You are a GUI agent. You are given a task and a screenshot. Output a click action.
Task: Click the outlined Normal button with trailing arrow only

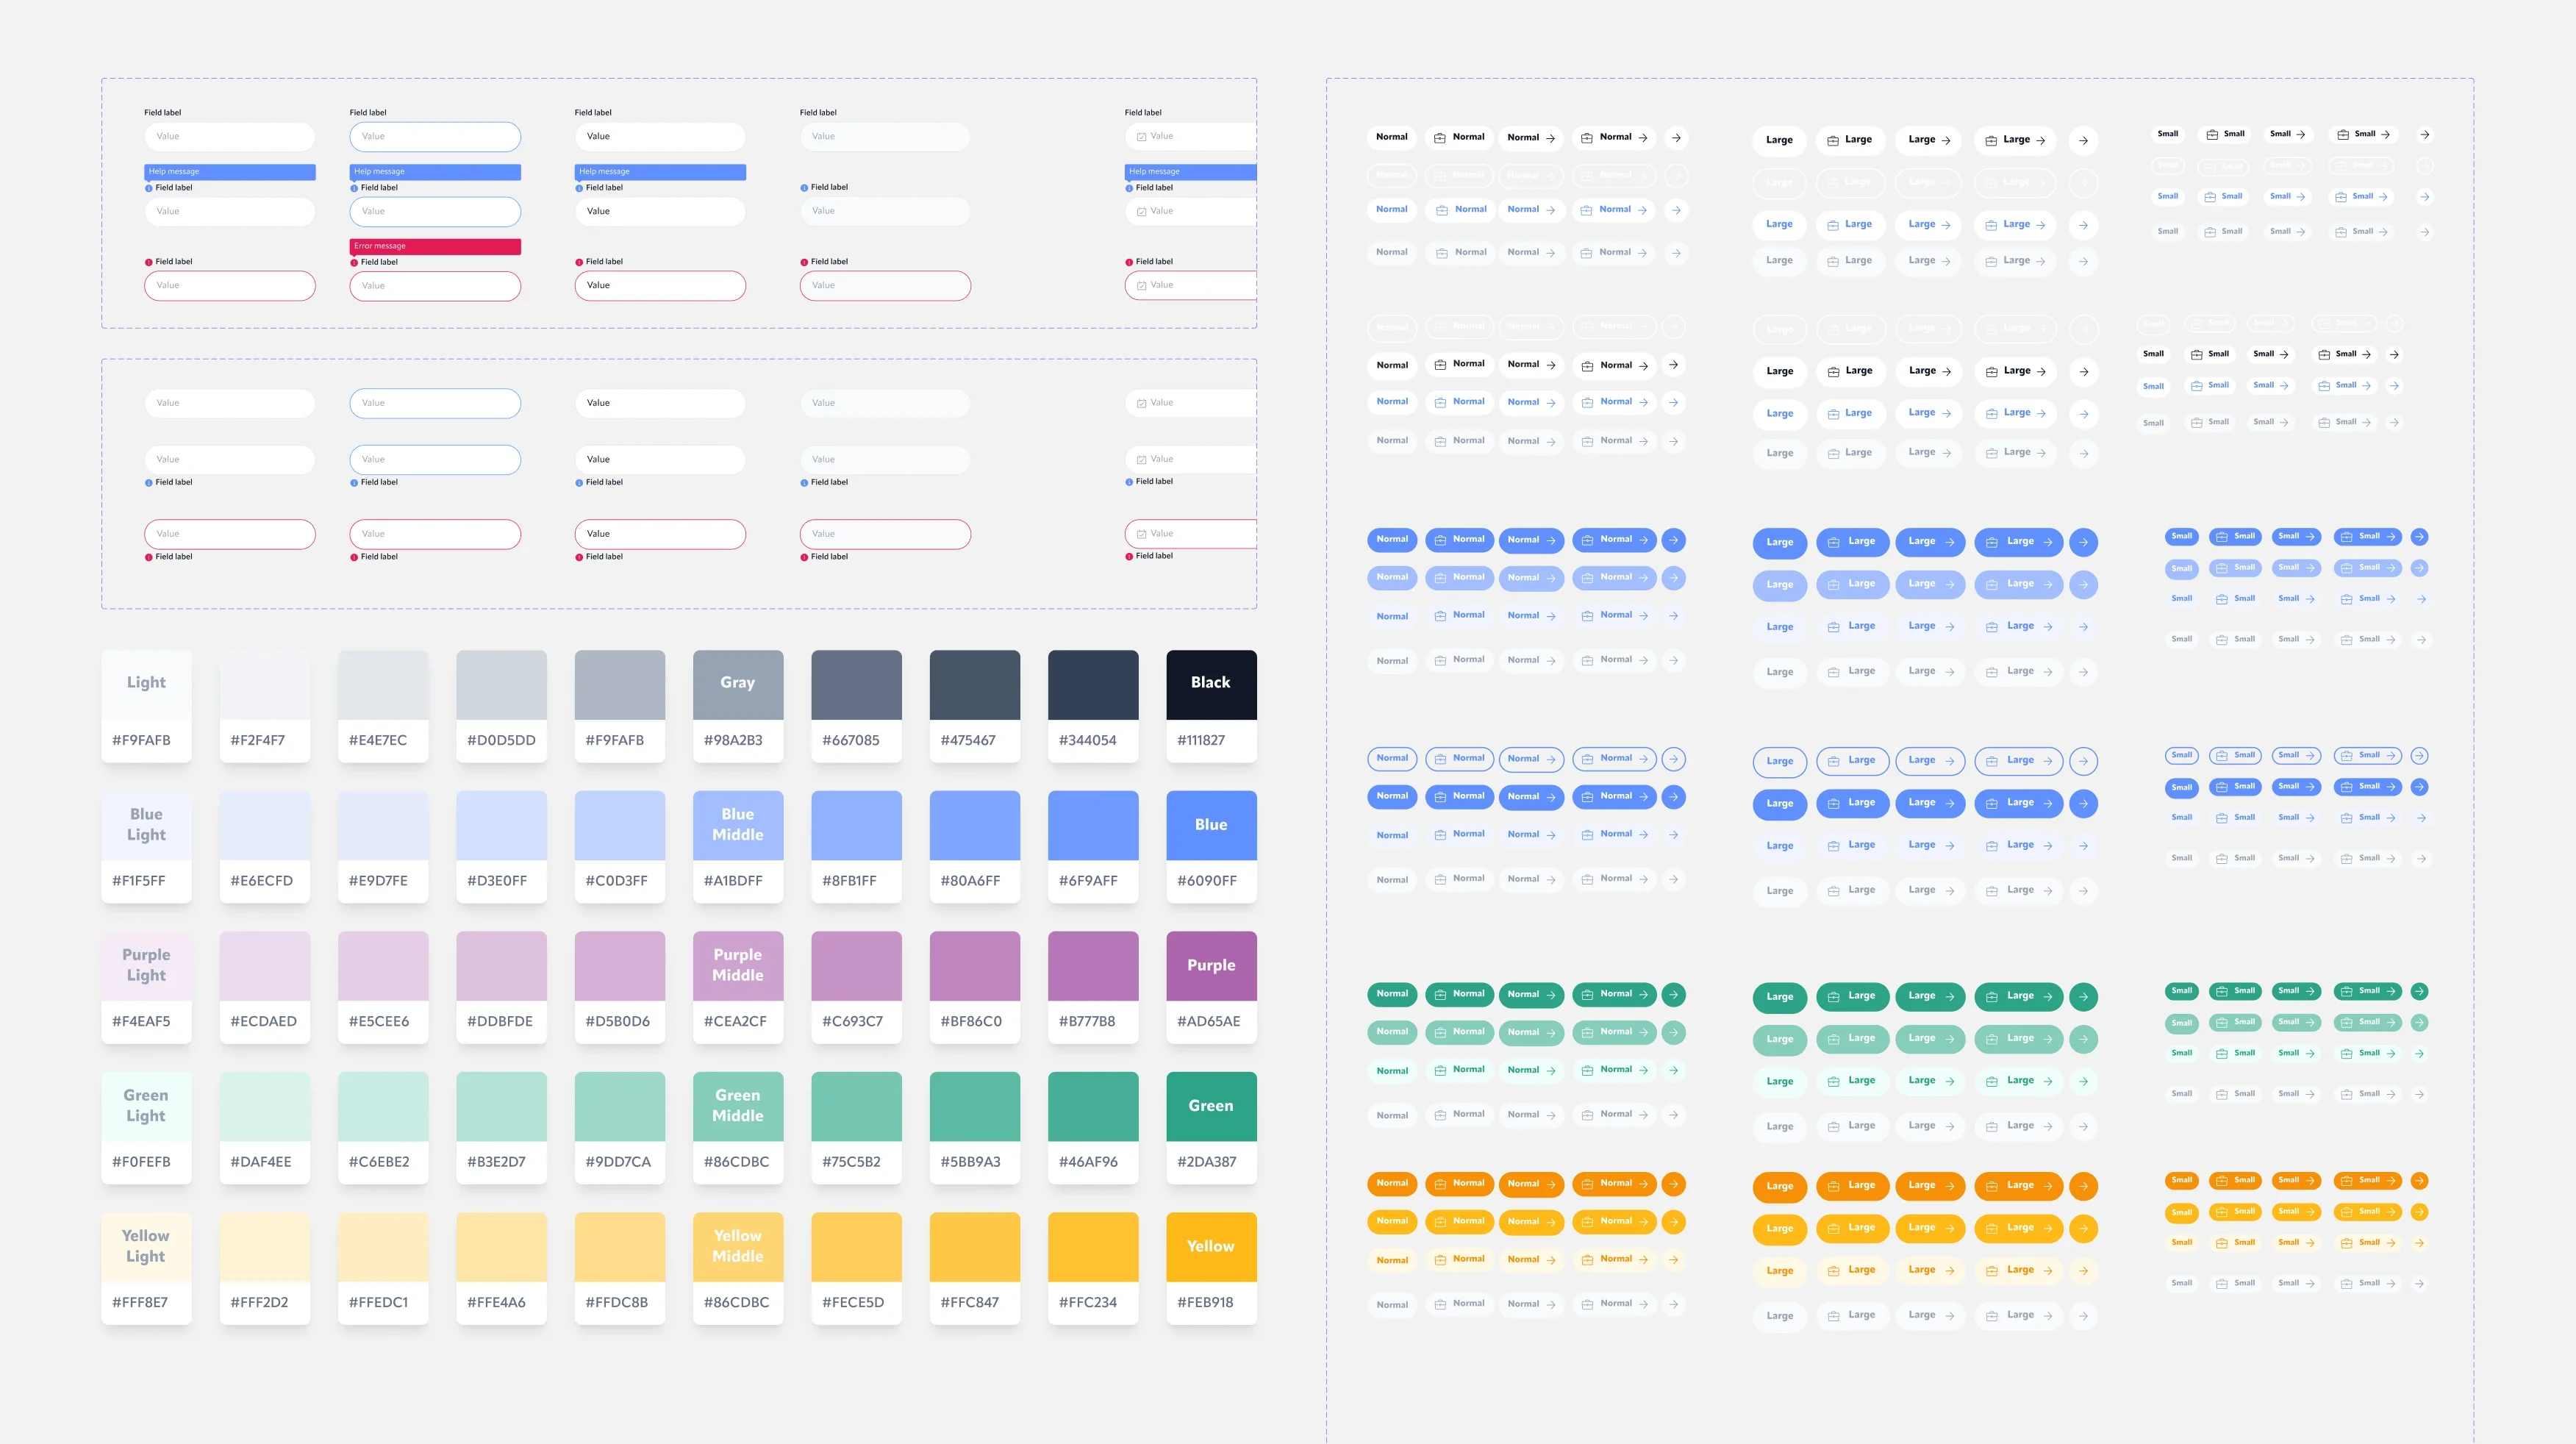[1531, 759]
